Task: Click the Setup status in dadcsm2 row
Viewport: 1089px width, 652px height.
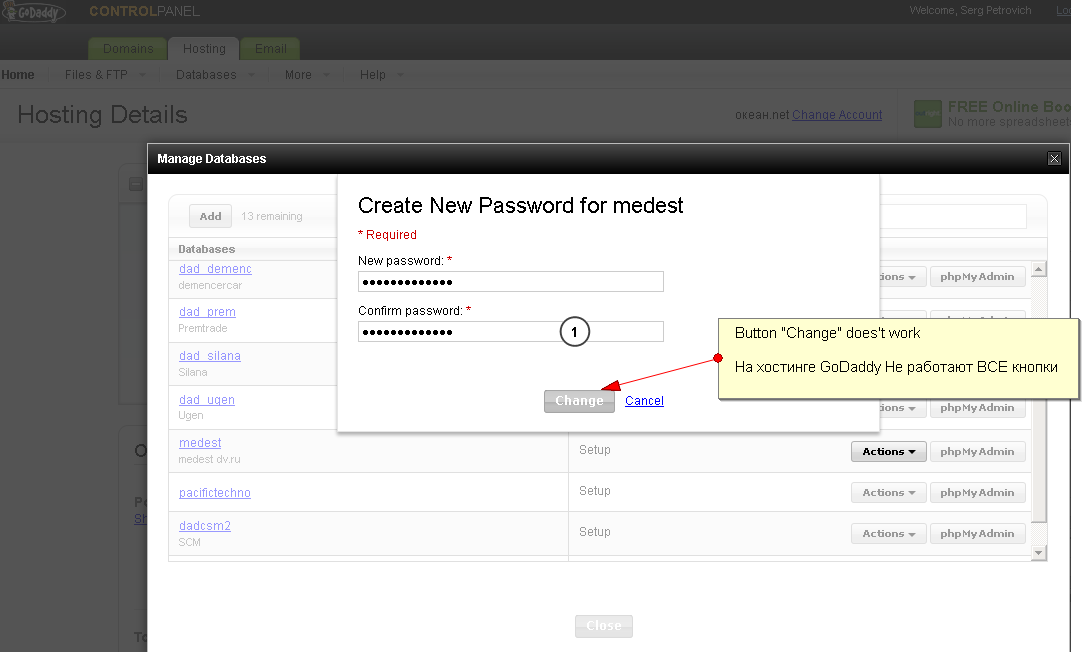Action: [595, 532]
